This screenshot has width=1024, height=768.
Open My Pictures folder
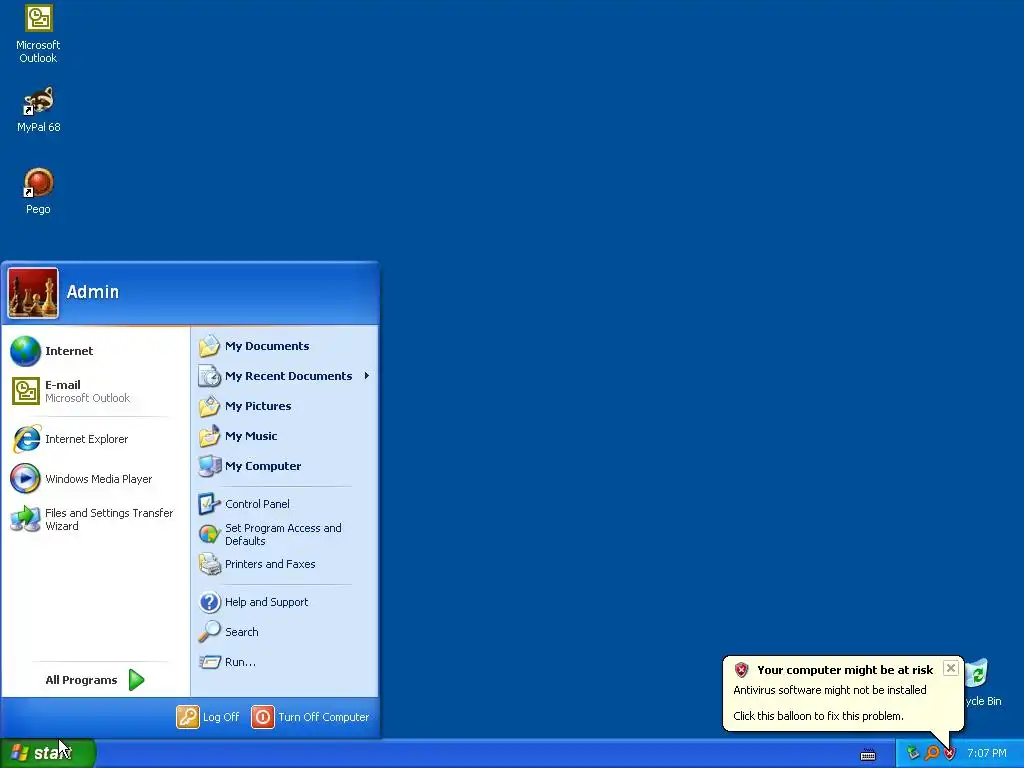pyautogui.click(x=285, y=406)
